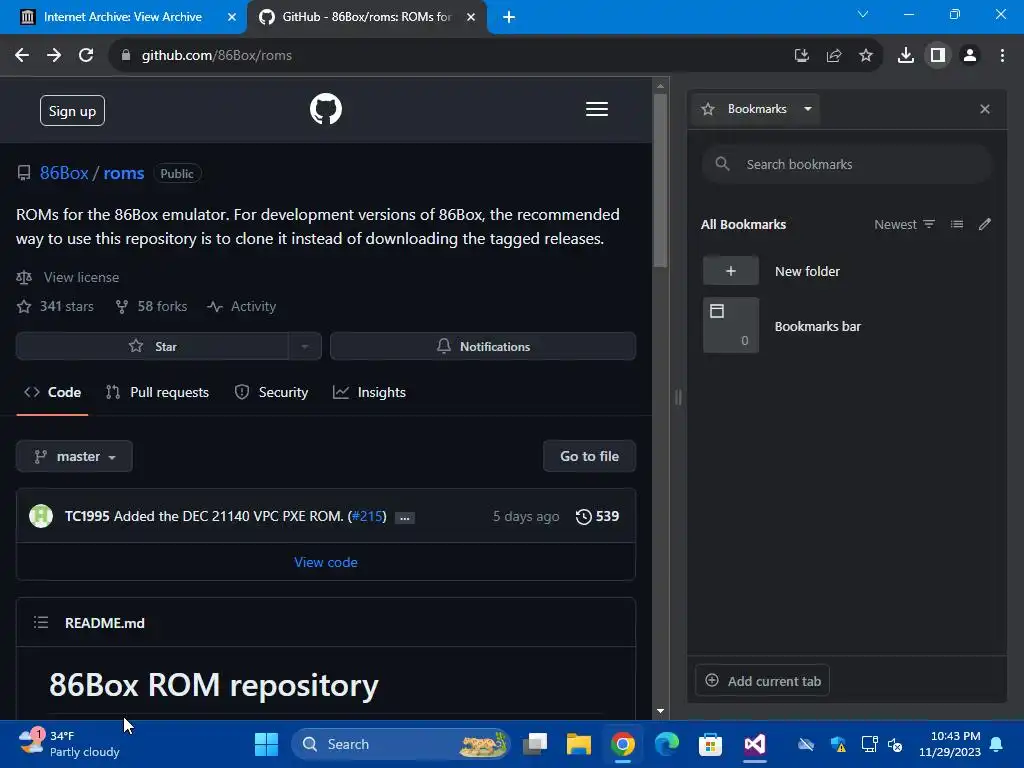The width and height of the screenshot is (1024, 768).
Task: Open the GitHub hamburger menu
Action: [x=596, y=109]
